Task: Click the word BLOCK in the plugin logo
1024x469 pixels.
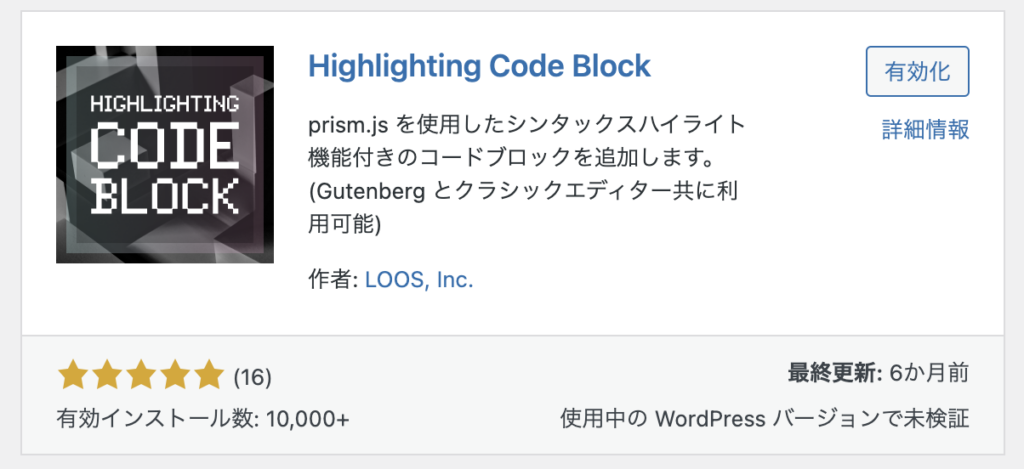Action: (x=165, y=196)
